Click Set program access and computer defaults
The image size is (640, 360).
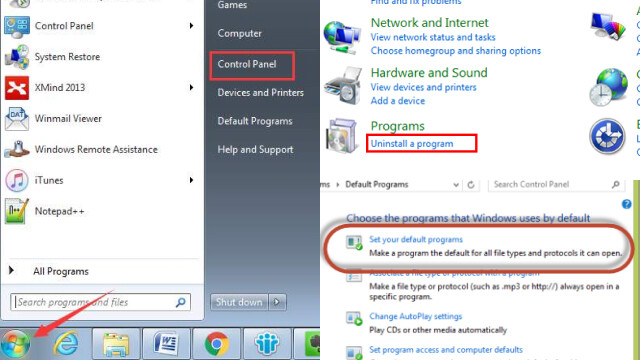[446, 350]
